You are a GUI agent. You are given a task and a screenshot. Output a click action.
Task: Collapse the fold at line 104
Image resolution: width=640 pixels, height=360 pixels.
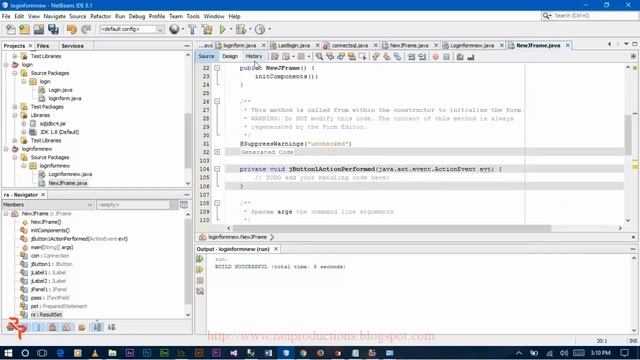[217, 169]
